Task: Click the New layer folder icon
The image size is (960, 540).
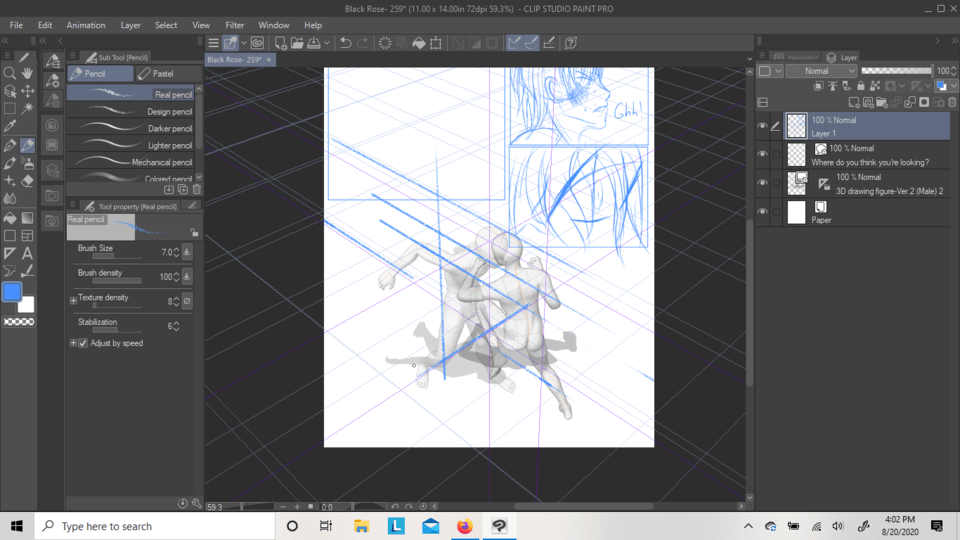Action: 882,102
